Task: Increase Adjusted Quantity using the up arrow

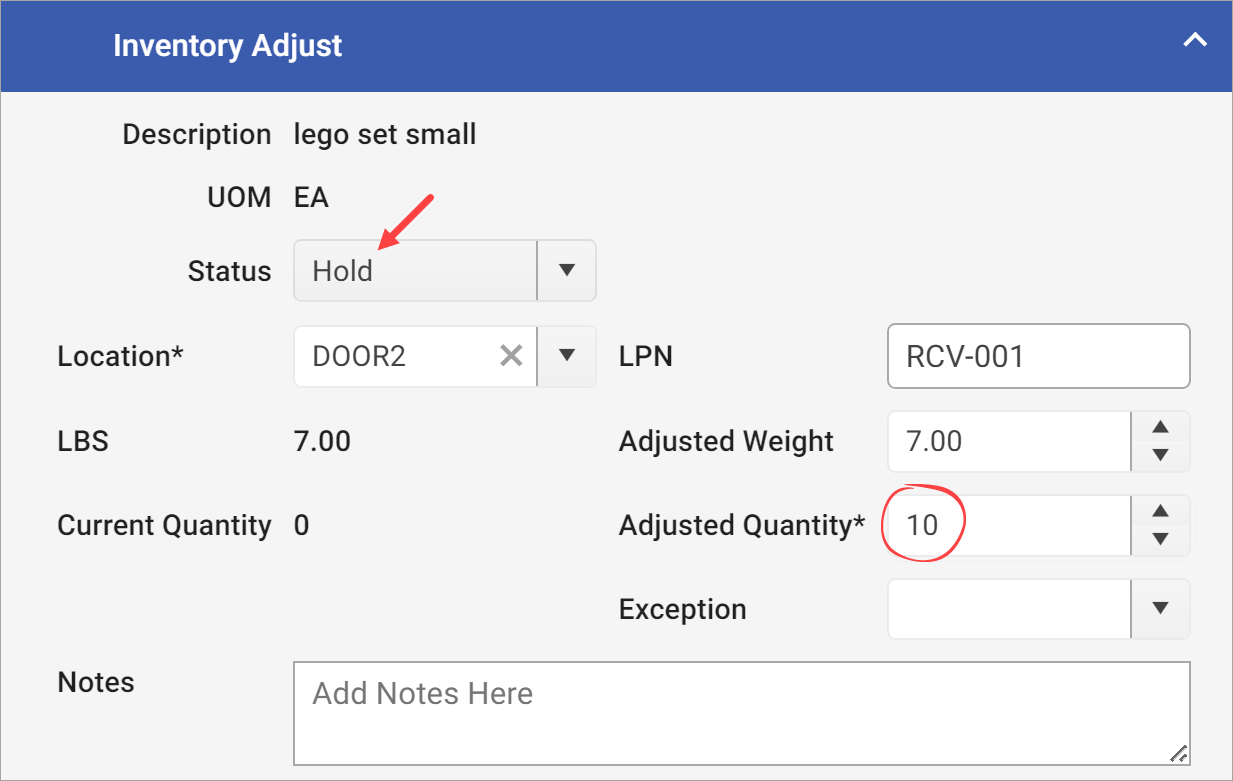Action: pyautogui.click(x=1160, y=512)
